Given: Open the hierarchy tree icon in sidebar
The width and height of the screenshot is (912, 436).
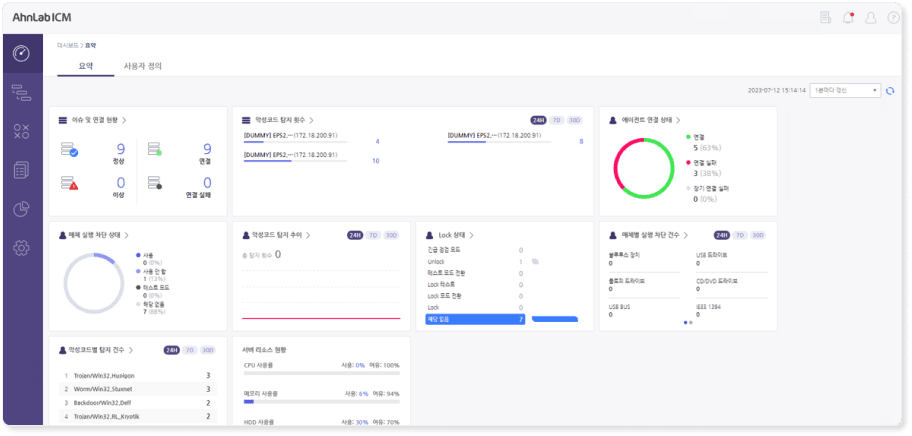Looking at the screenshot, I should tap(22, 92).
